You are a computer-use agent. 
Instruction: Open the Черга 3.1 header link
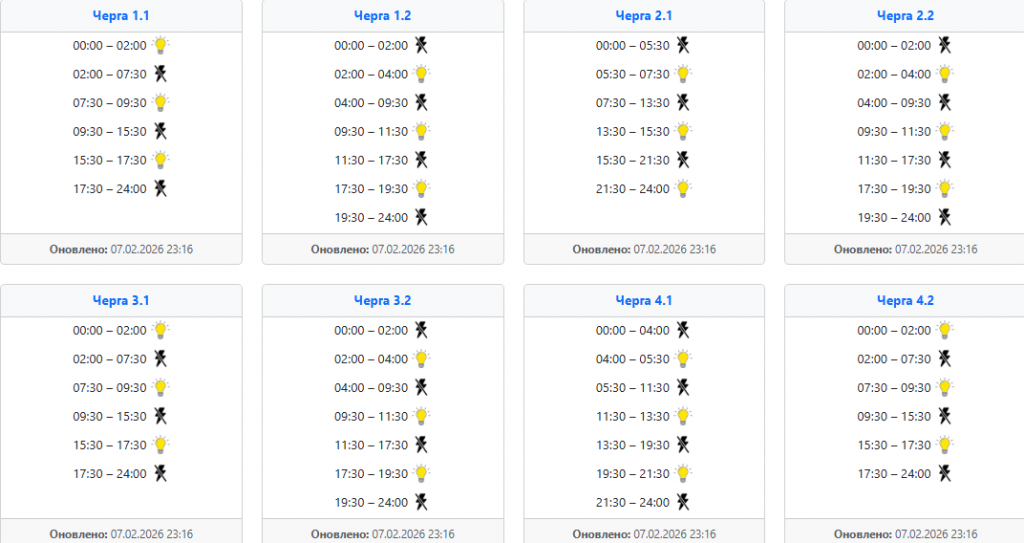(121, 300)
